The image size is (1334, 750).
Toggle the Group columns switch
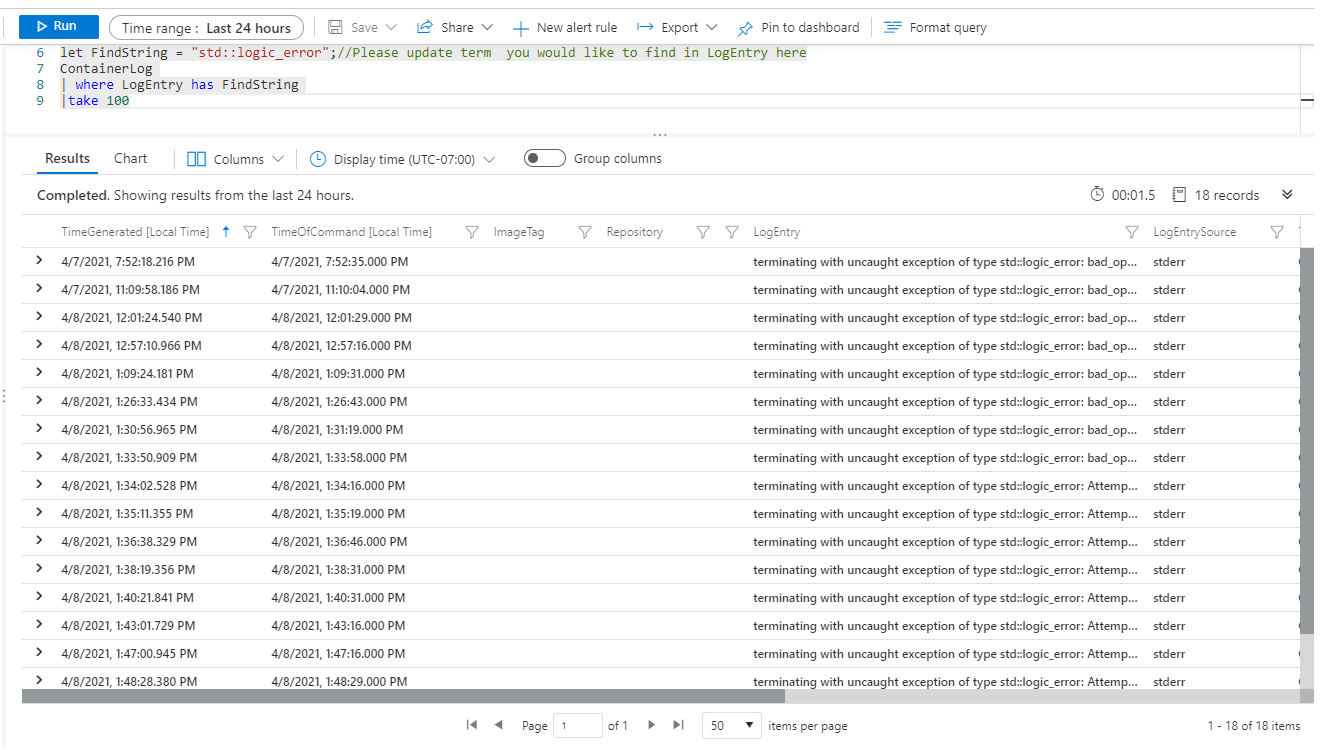(545, 158)
